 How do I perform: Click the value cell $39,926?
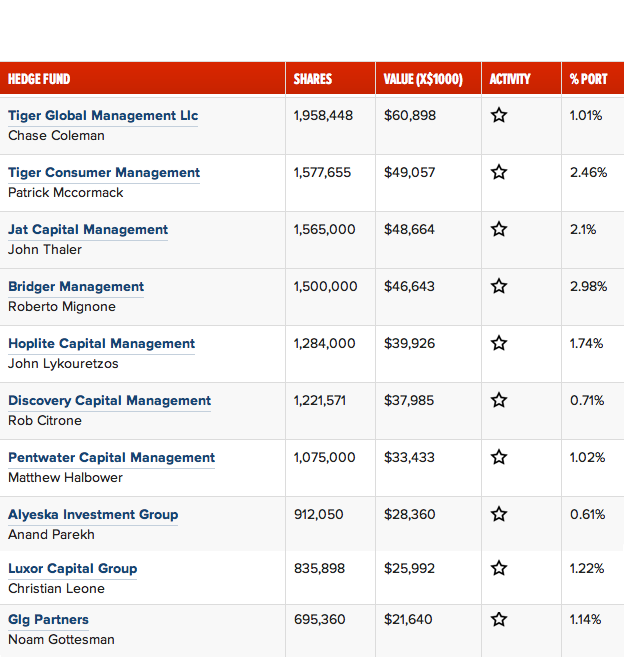[x=409, y=343]
